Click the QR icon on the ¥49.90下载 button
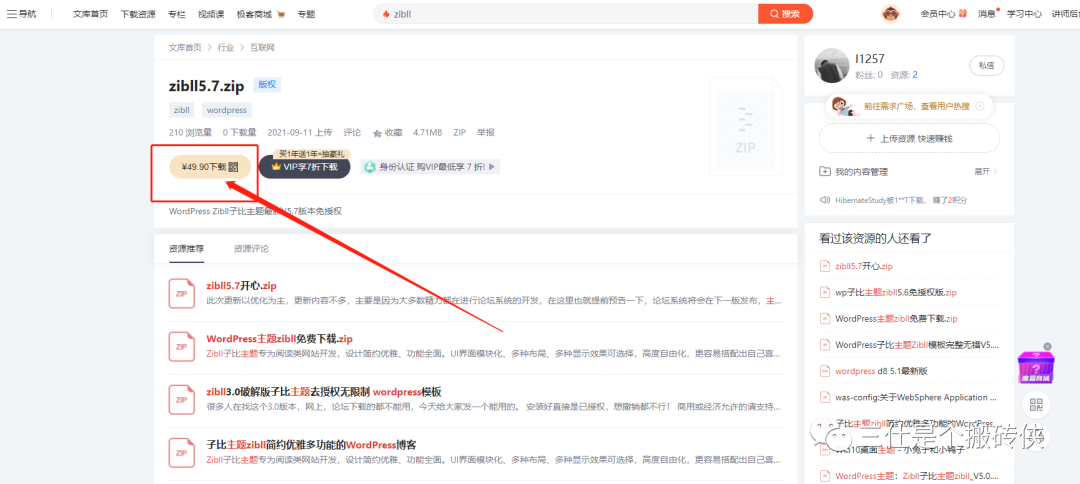Image resolution: width=1080 pixels, height=484 pixels. click(233, 167)
